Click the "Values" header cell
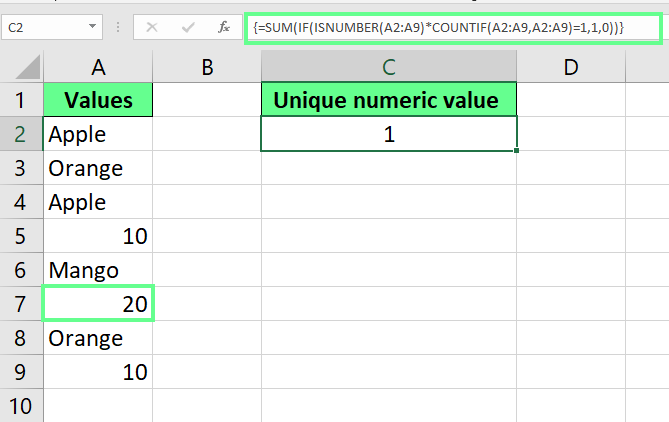This screenshot has width=669, height=422. (98, 101)
